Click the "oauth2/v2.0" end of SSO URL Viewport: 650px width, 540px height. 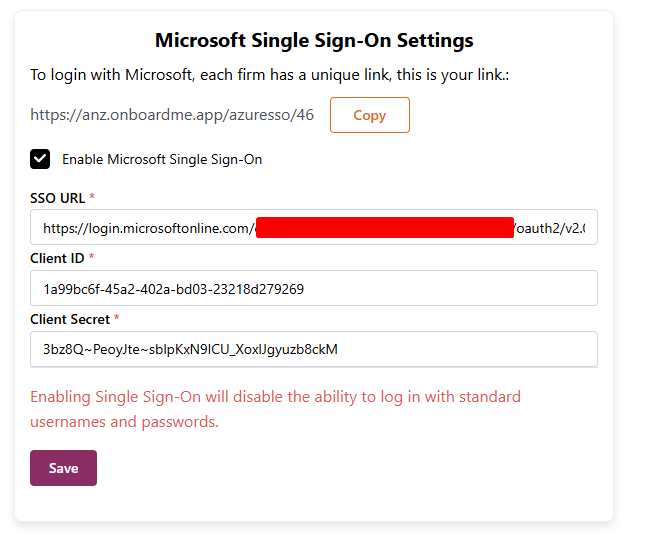point(551,229)
